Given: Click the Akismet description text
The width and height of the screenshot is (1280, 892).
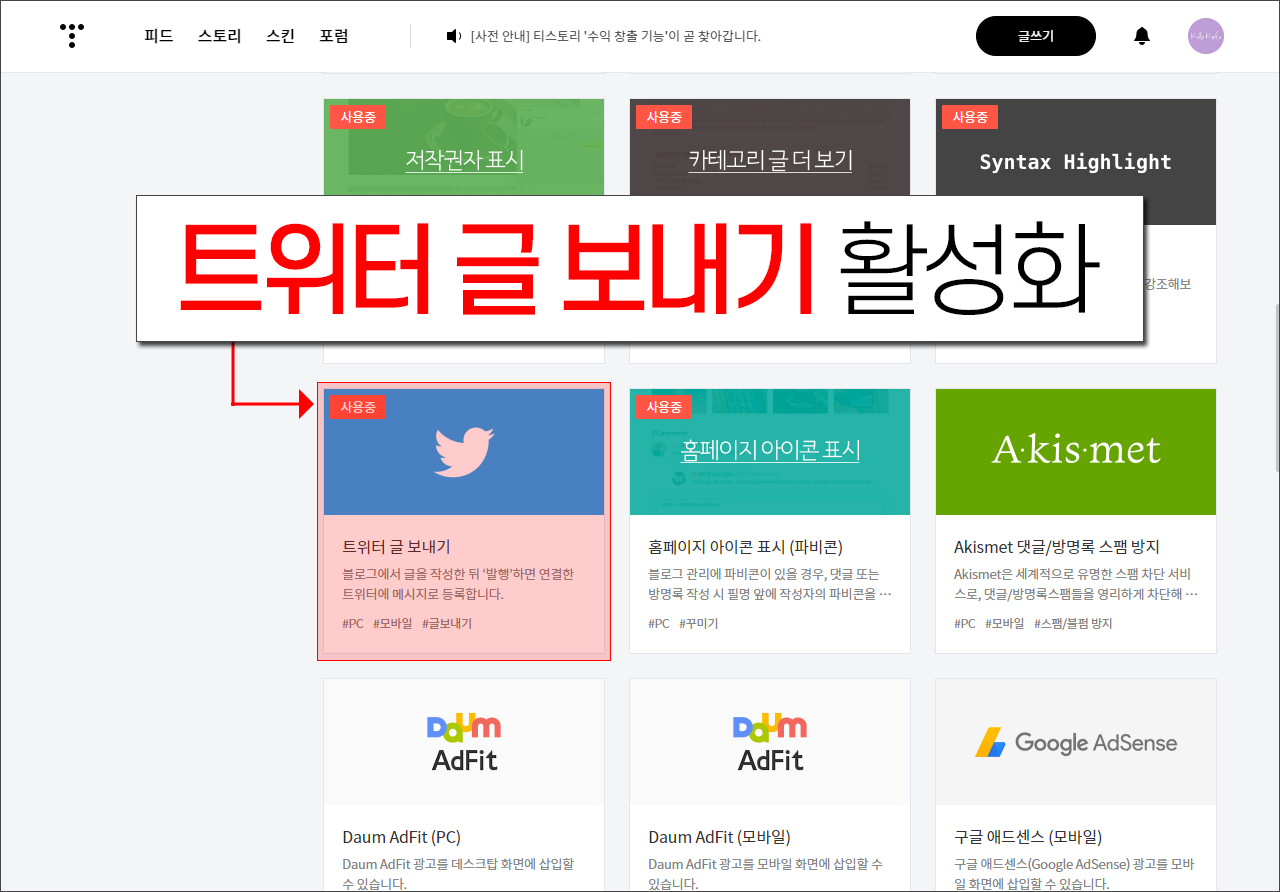Looking at the screenshot, I should (x=1076, y=584).
